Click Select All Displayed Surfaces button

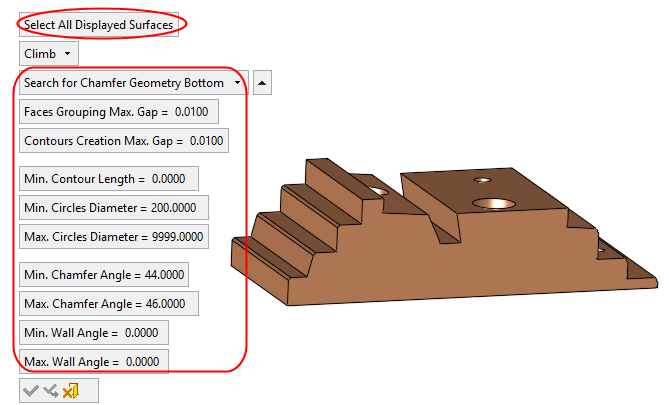tap(98, 24)
